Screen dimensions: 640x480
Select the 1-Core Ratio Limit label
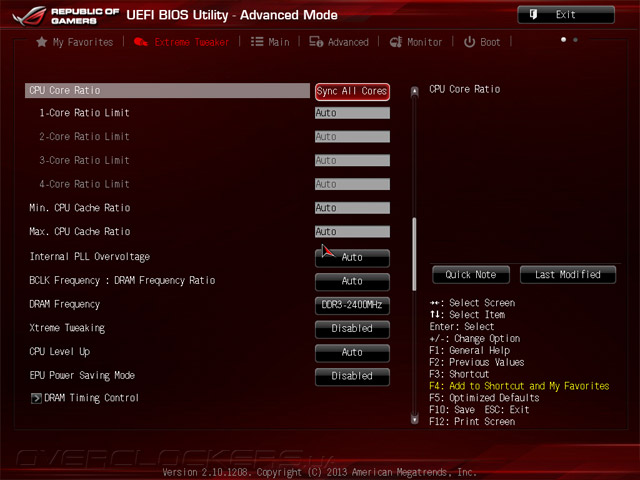84,113
